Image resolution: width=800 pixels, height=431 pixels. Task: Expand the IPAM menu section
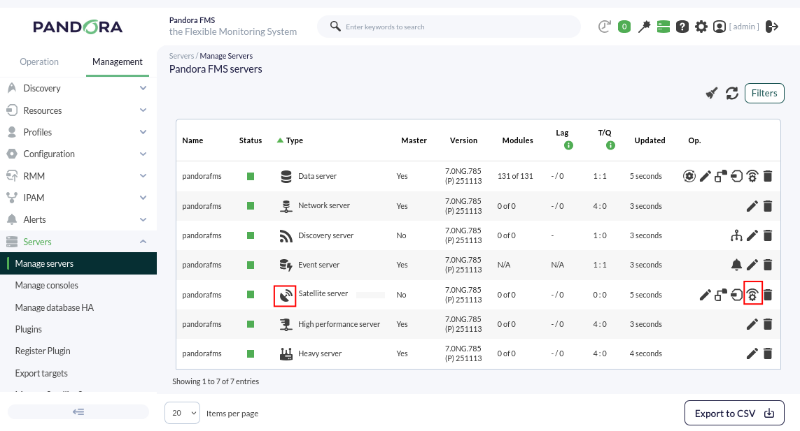[79, 197]
